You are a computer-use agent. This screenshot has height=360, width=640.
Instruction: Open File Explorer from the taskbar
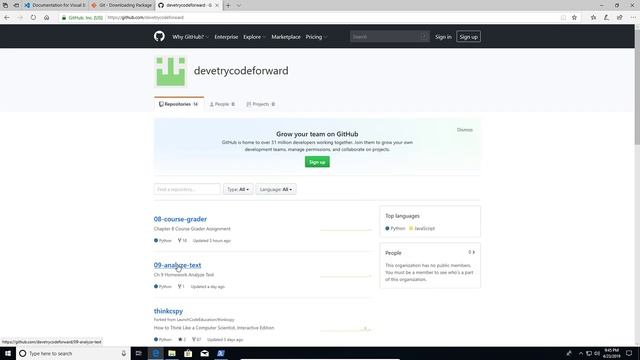172,353
